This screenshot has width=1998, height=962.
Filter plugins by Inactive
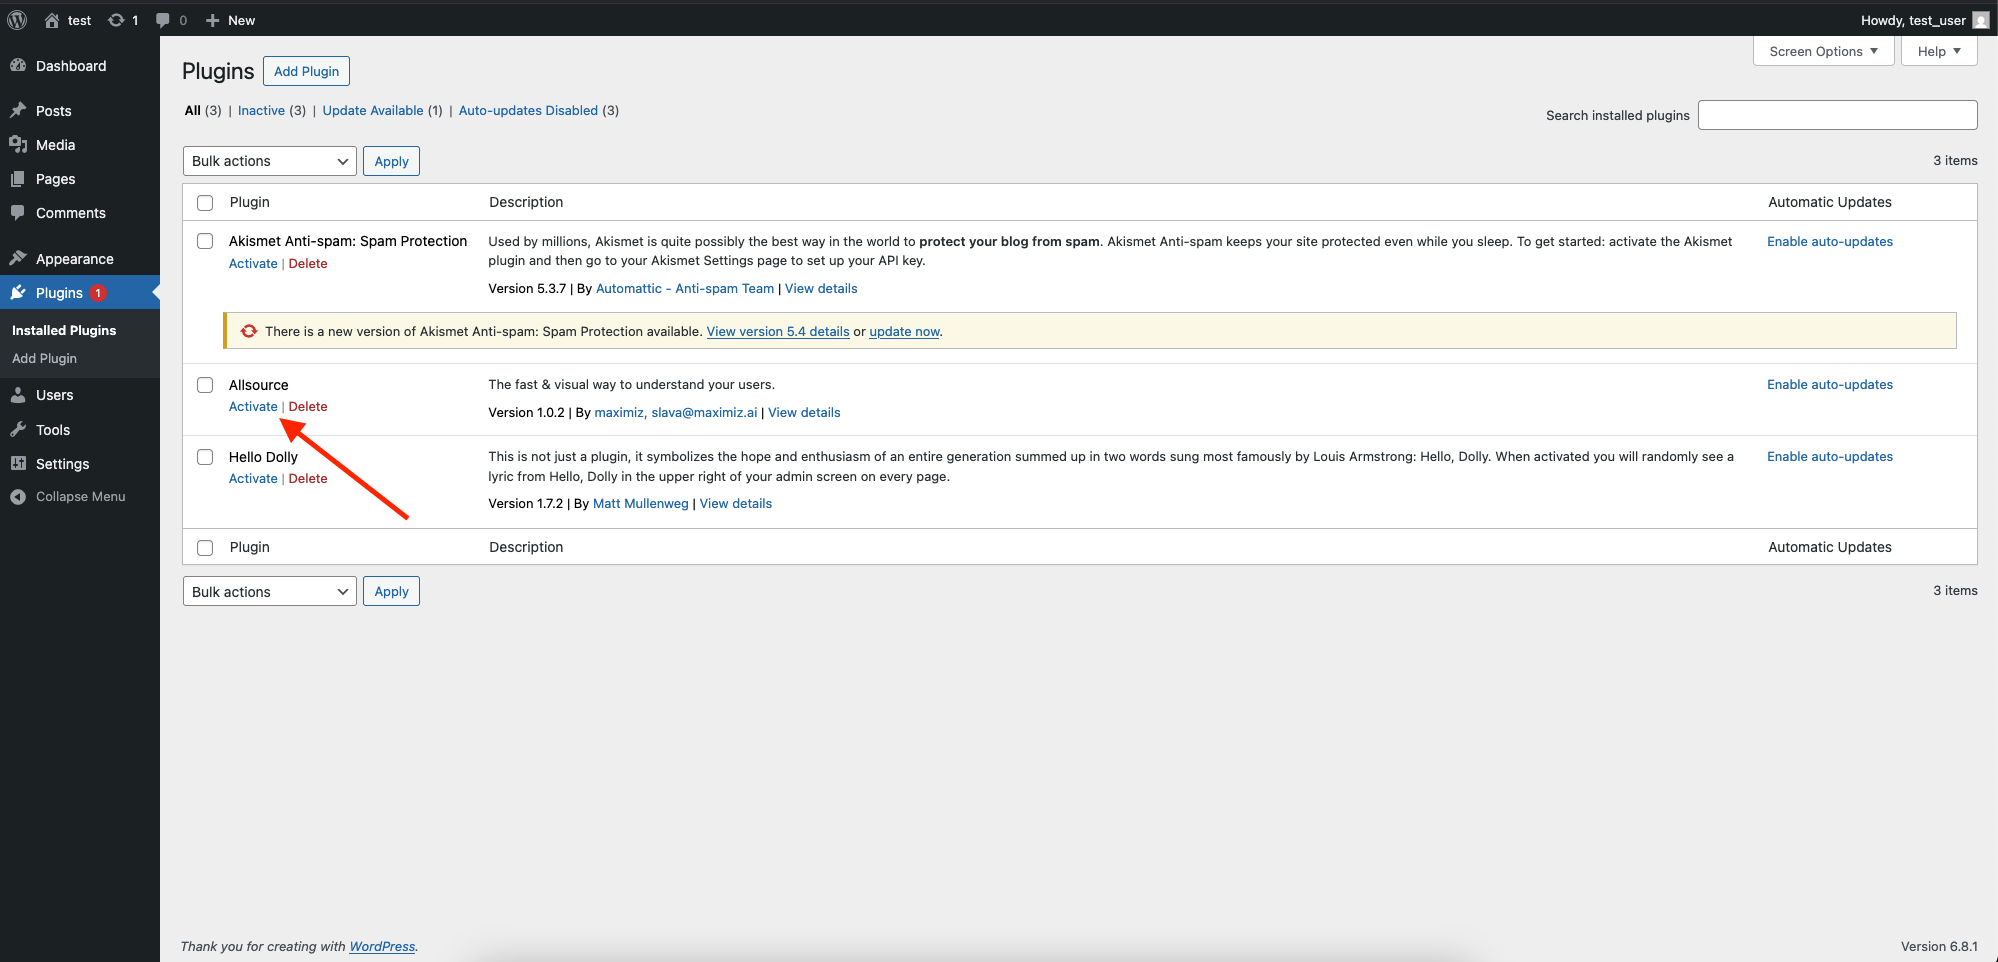pyautogui.click(x=261, y=110)
